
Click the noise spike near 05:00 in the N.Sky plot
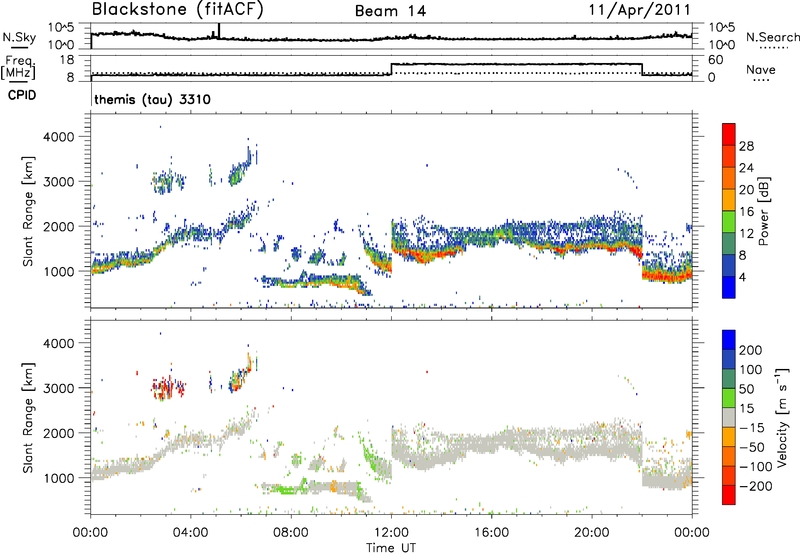point(219,31)
